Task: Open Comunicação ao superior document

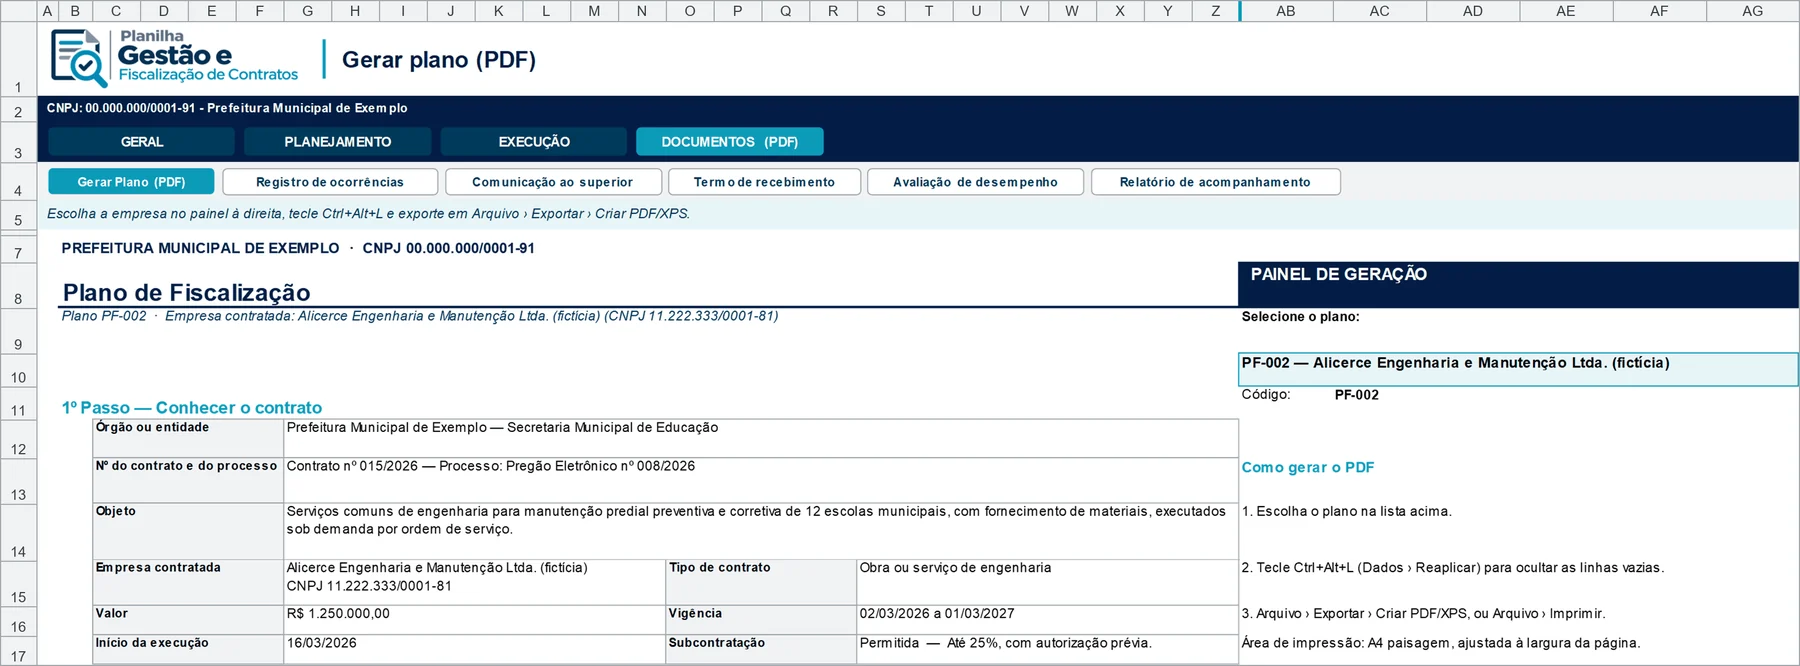Action: pos(553,182)
